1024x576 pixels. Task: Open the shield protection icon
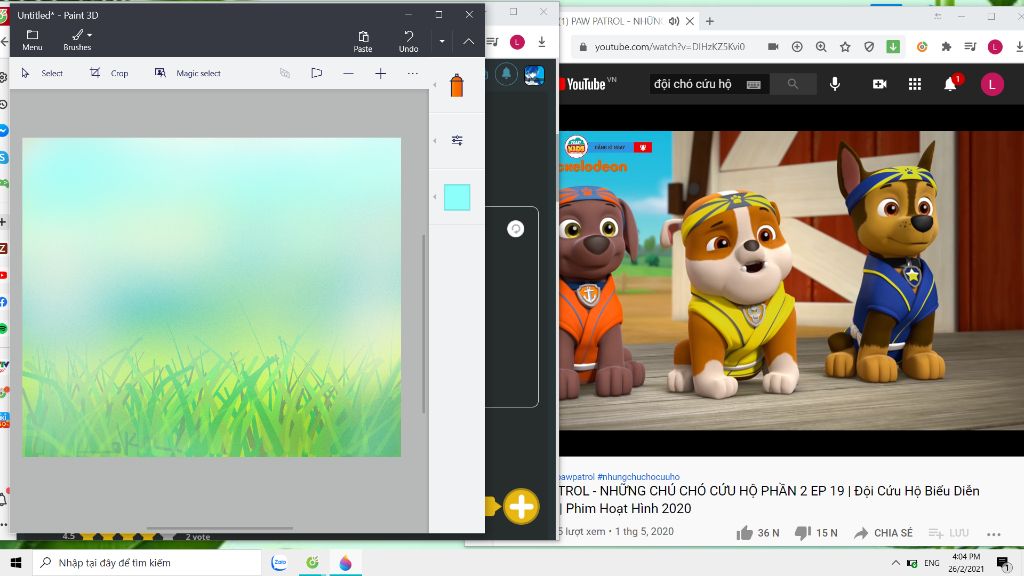(869, 46)
